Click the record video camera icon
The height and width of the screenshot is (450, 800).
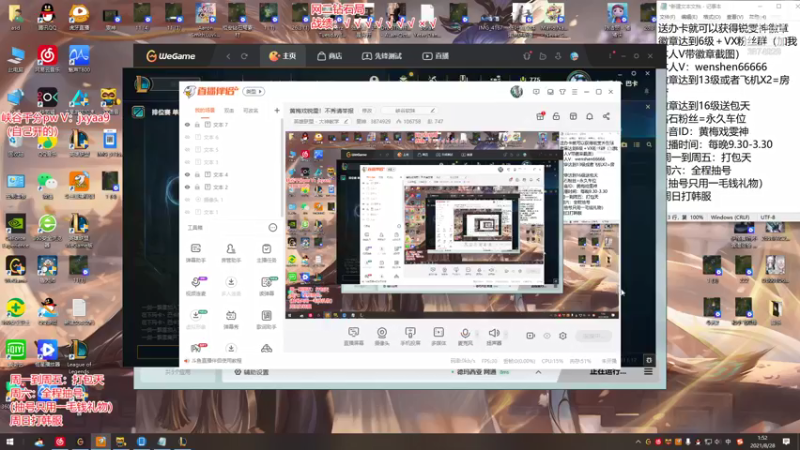point(531,336)
